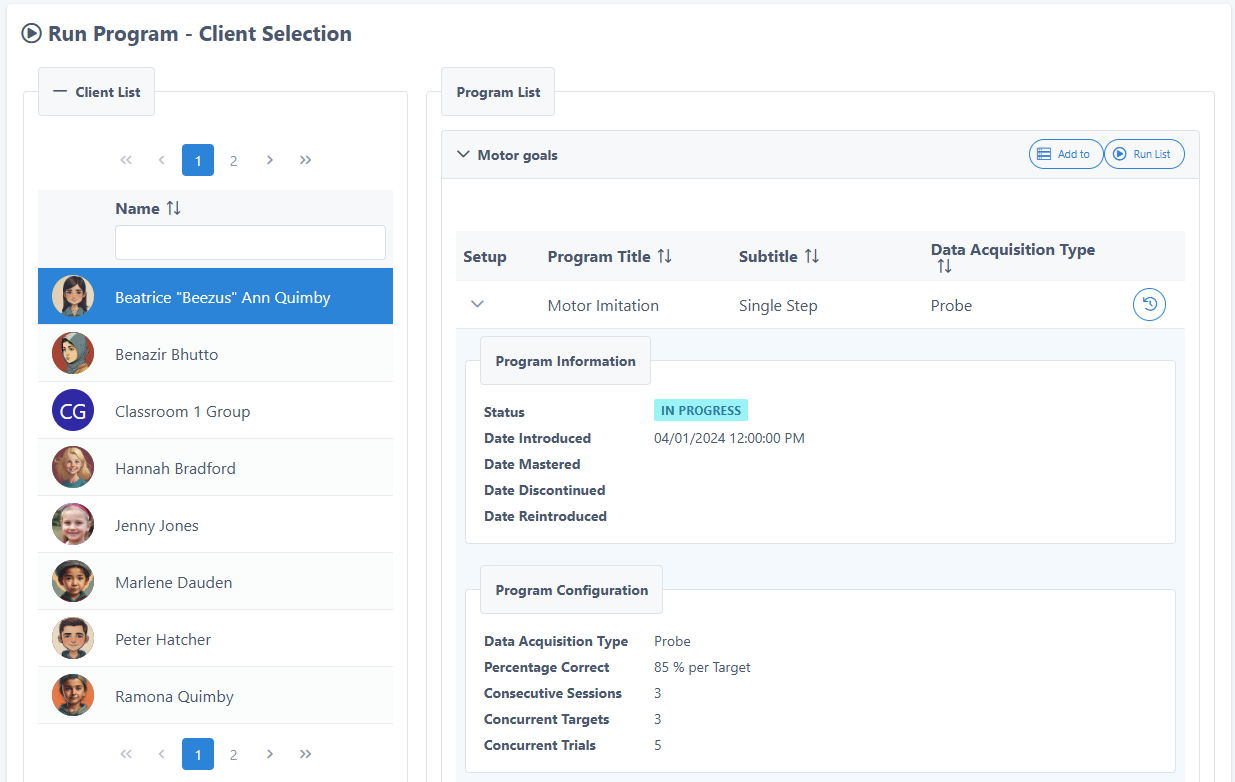Viewport: 1235px width, 782px height.
Task: Select client Hannah Bradford
Action: click(x=215, y=468)
